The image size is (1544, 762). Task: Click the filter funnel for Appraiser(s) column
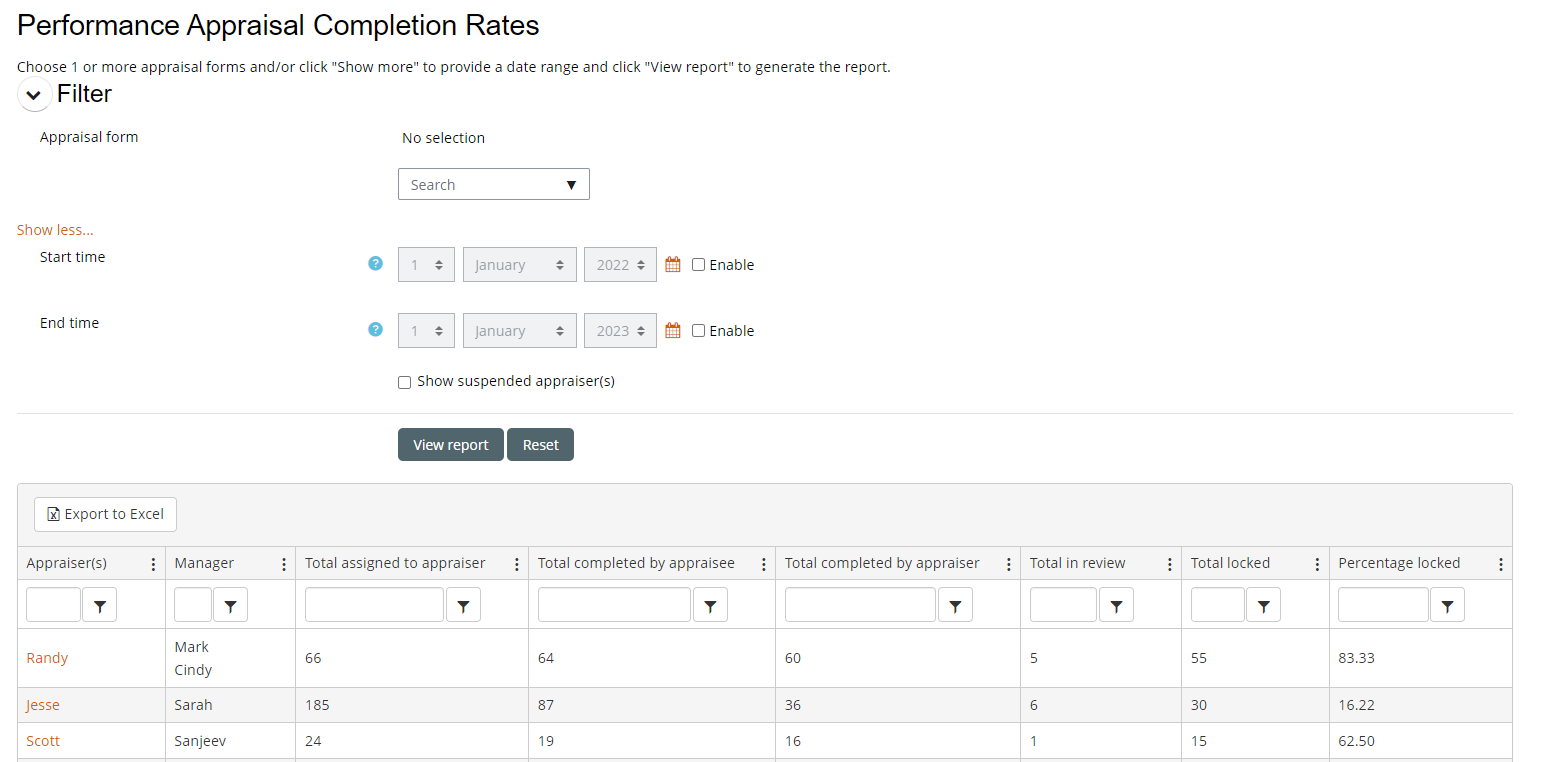(99, 605)
